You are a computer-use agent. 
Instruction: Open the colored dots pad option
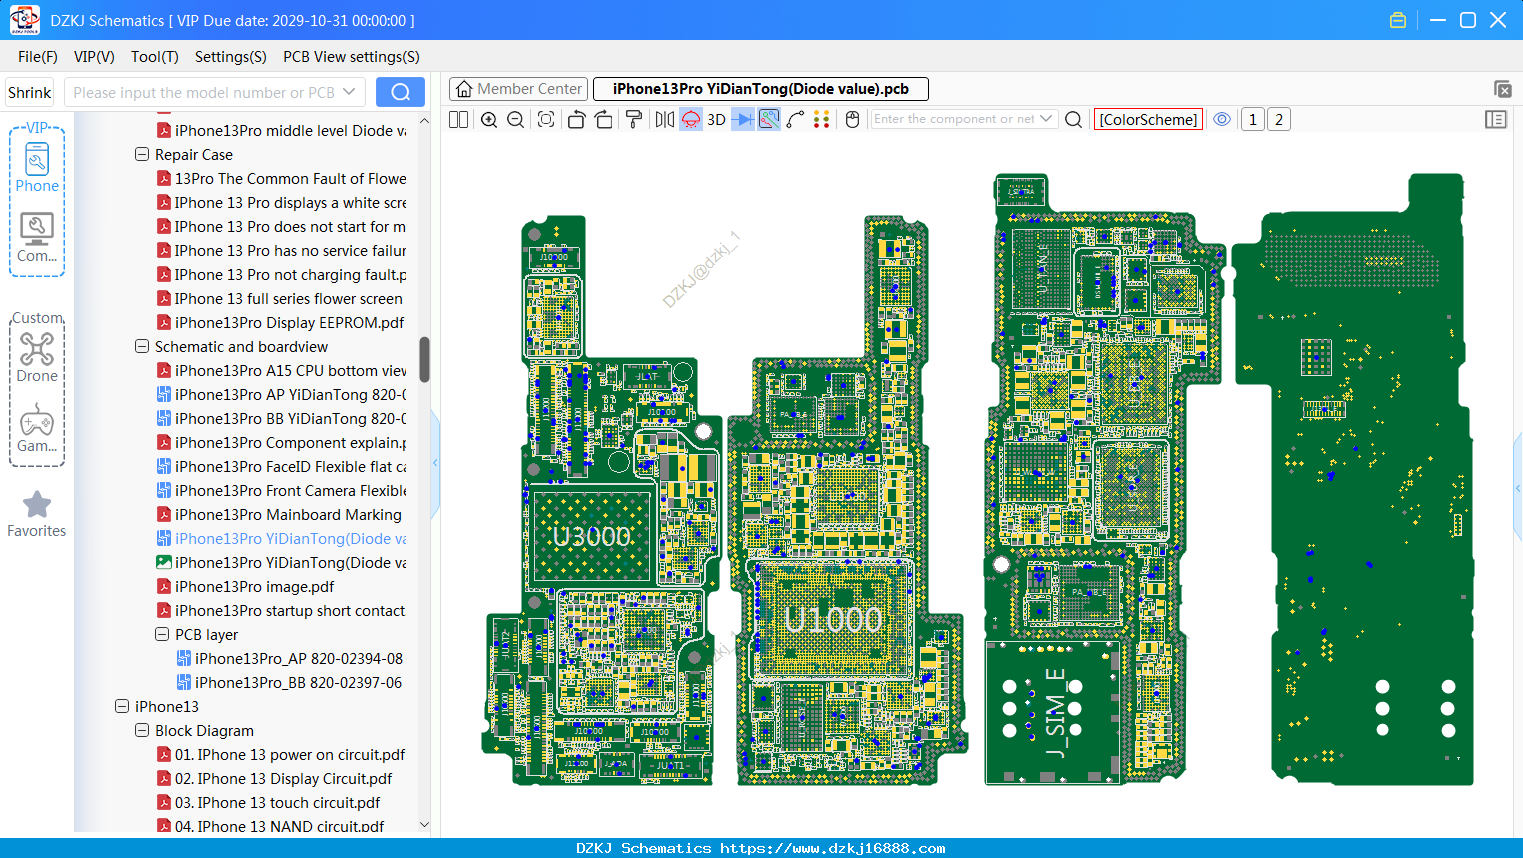point(822,119)
